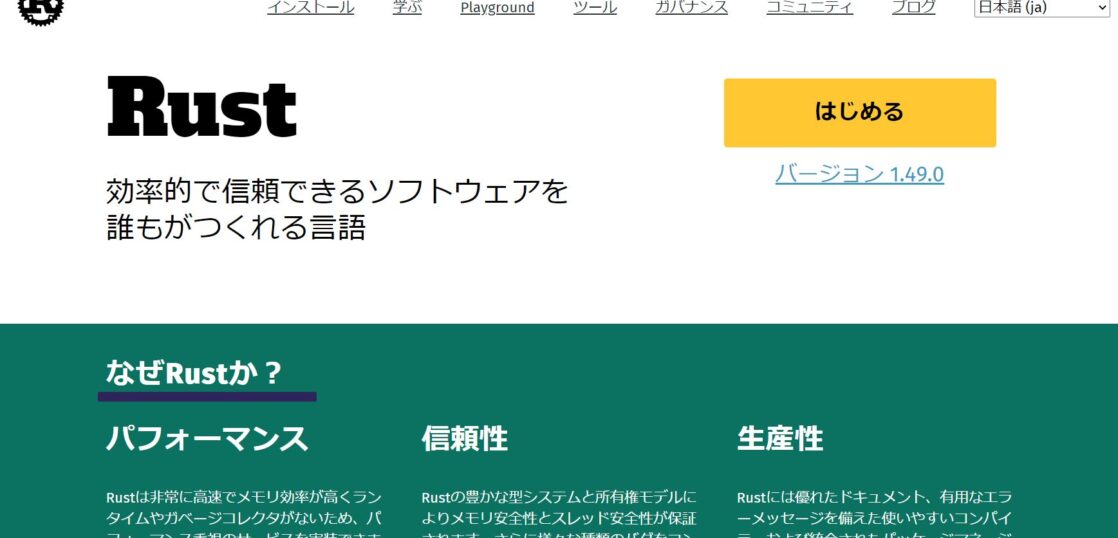Click the 生産性 heading
Viewport: 1118px width, 538px height.
point(780,438)
